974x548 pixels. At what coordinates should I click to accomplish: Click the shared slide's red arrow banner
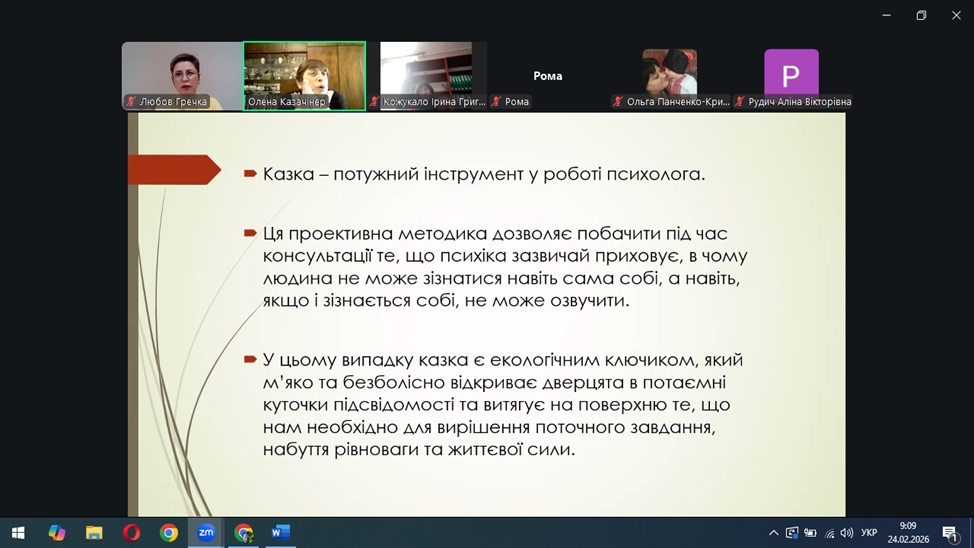(173, 170)
